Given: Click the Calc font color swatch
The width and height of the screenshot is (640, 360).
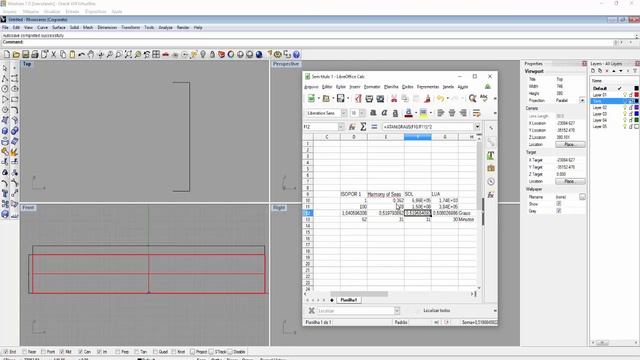Looking at the screenshot, I should [409, 113].
